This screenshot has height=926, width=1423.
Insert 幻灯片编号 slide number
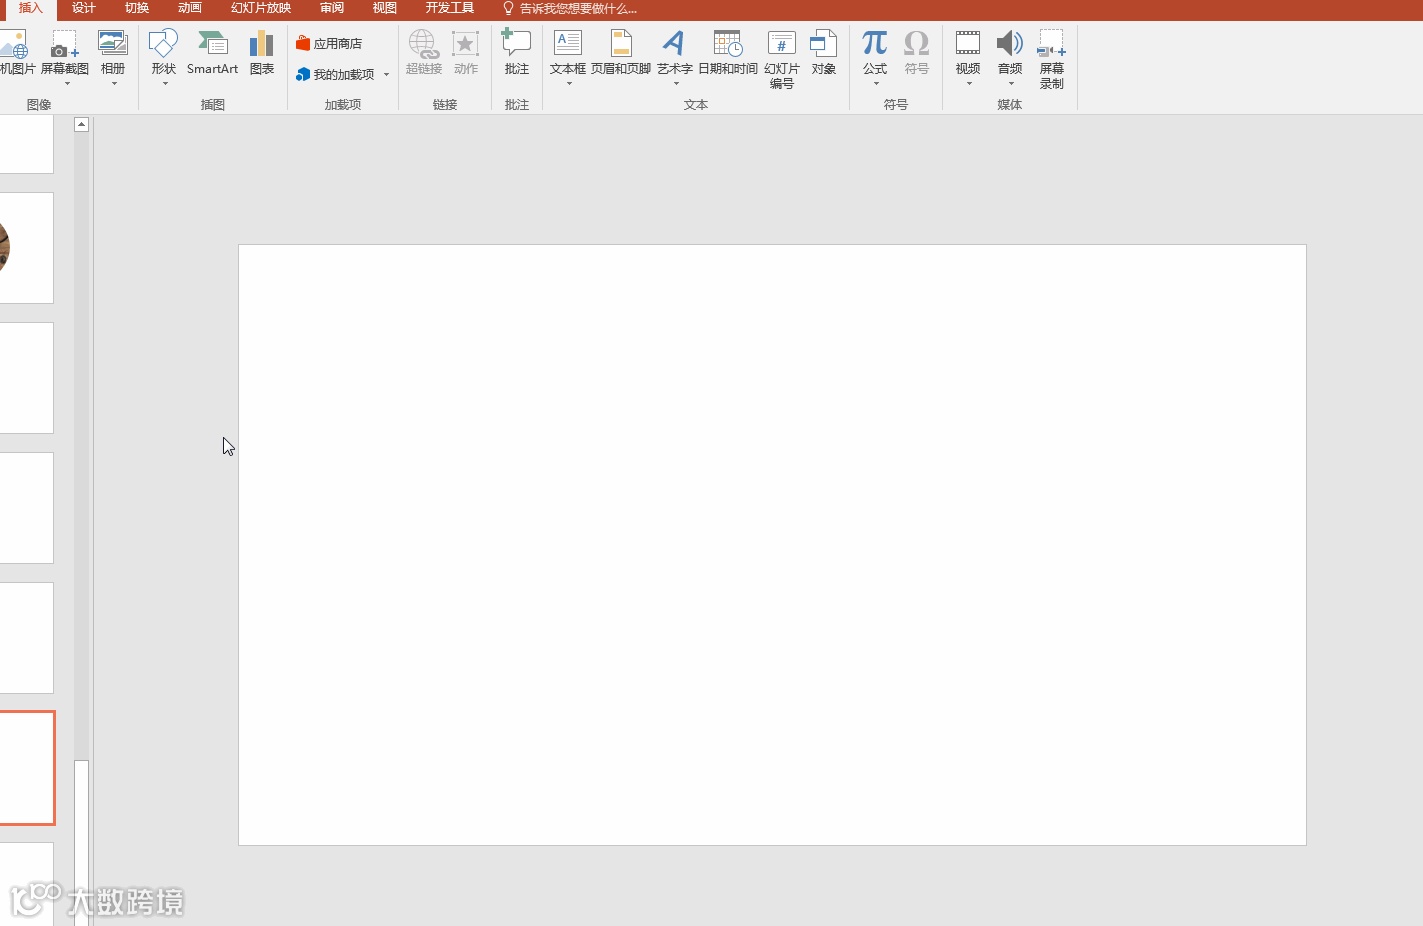click(x=782, y=60)
